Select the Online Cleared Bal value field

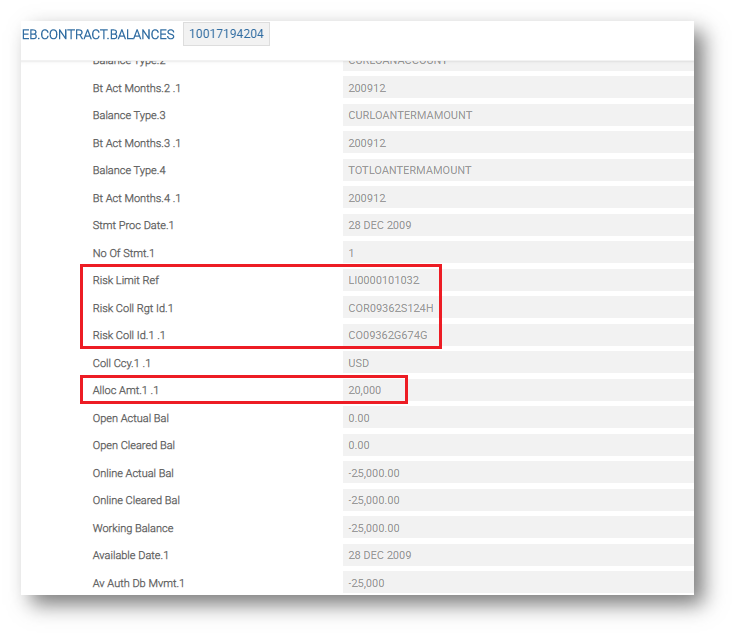click(x=517, y=500)
